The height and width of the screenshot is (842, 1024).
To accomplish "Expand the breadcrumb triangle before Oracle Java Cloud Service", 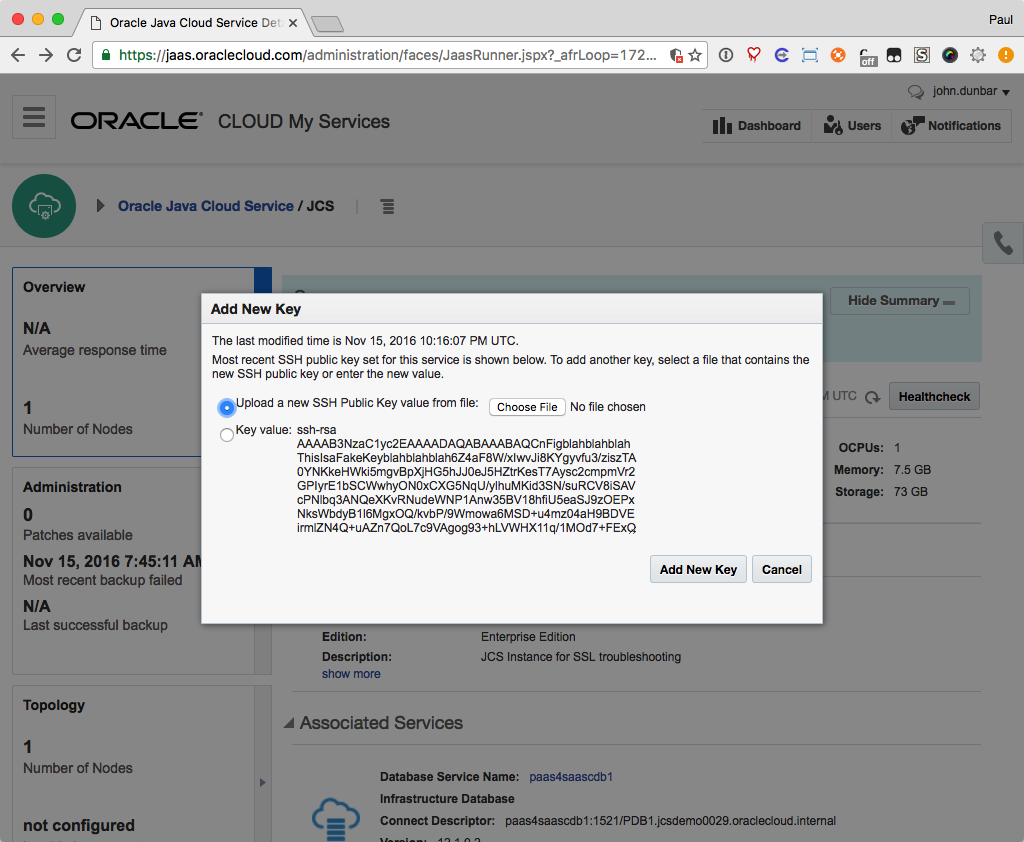I will pos(100,206).
